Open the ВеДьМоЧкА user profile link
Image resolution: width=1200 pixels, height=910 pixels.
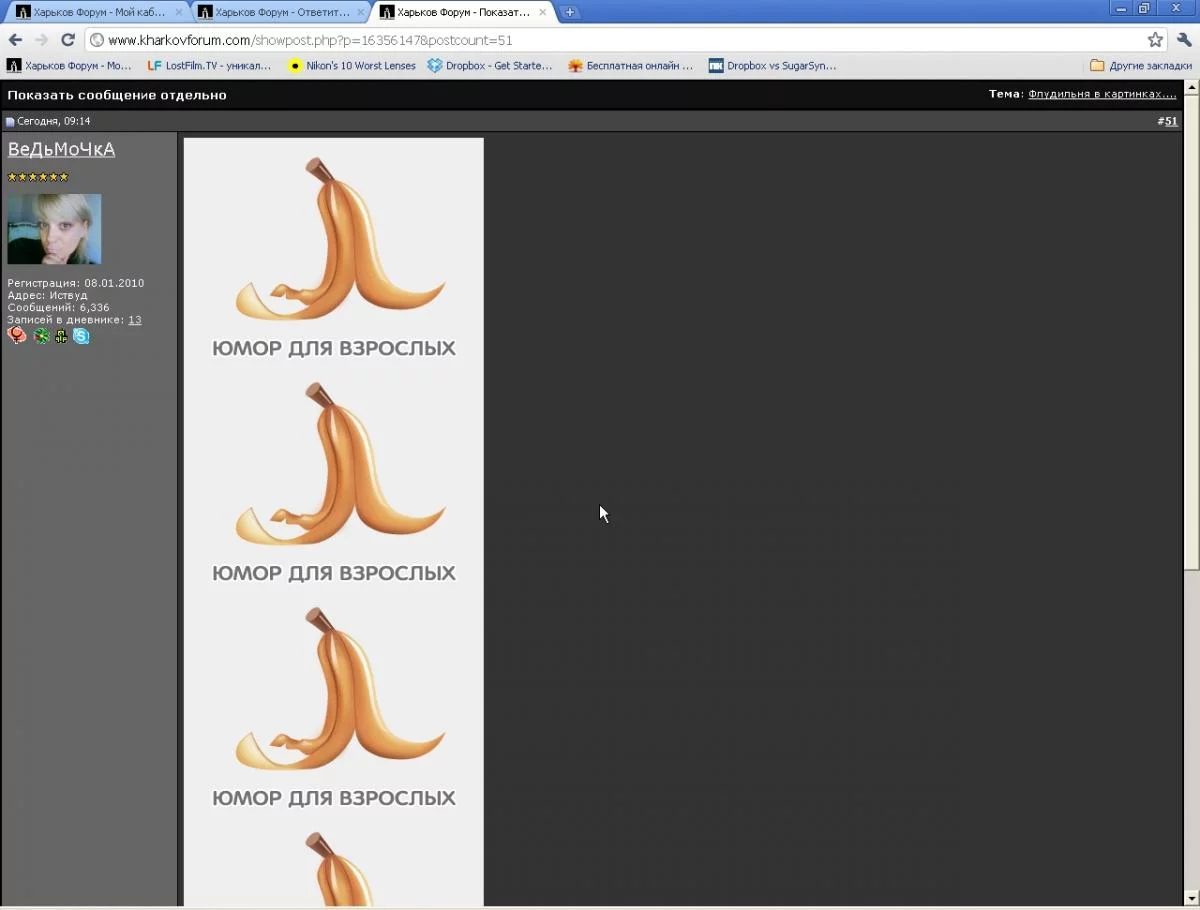pos(61,149)
